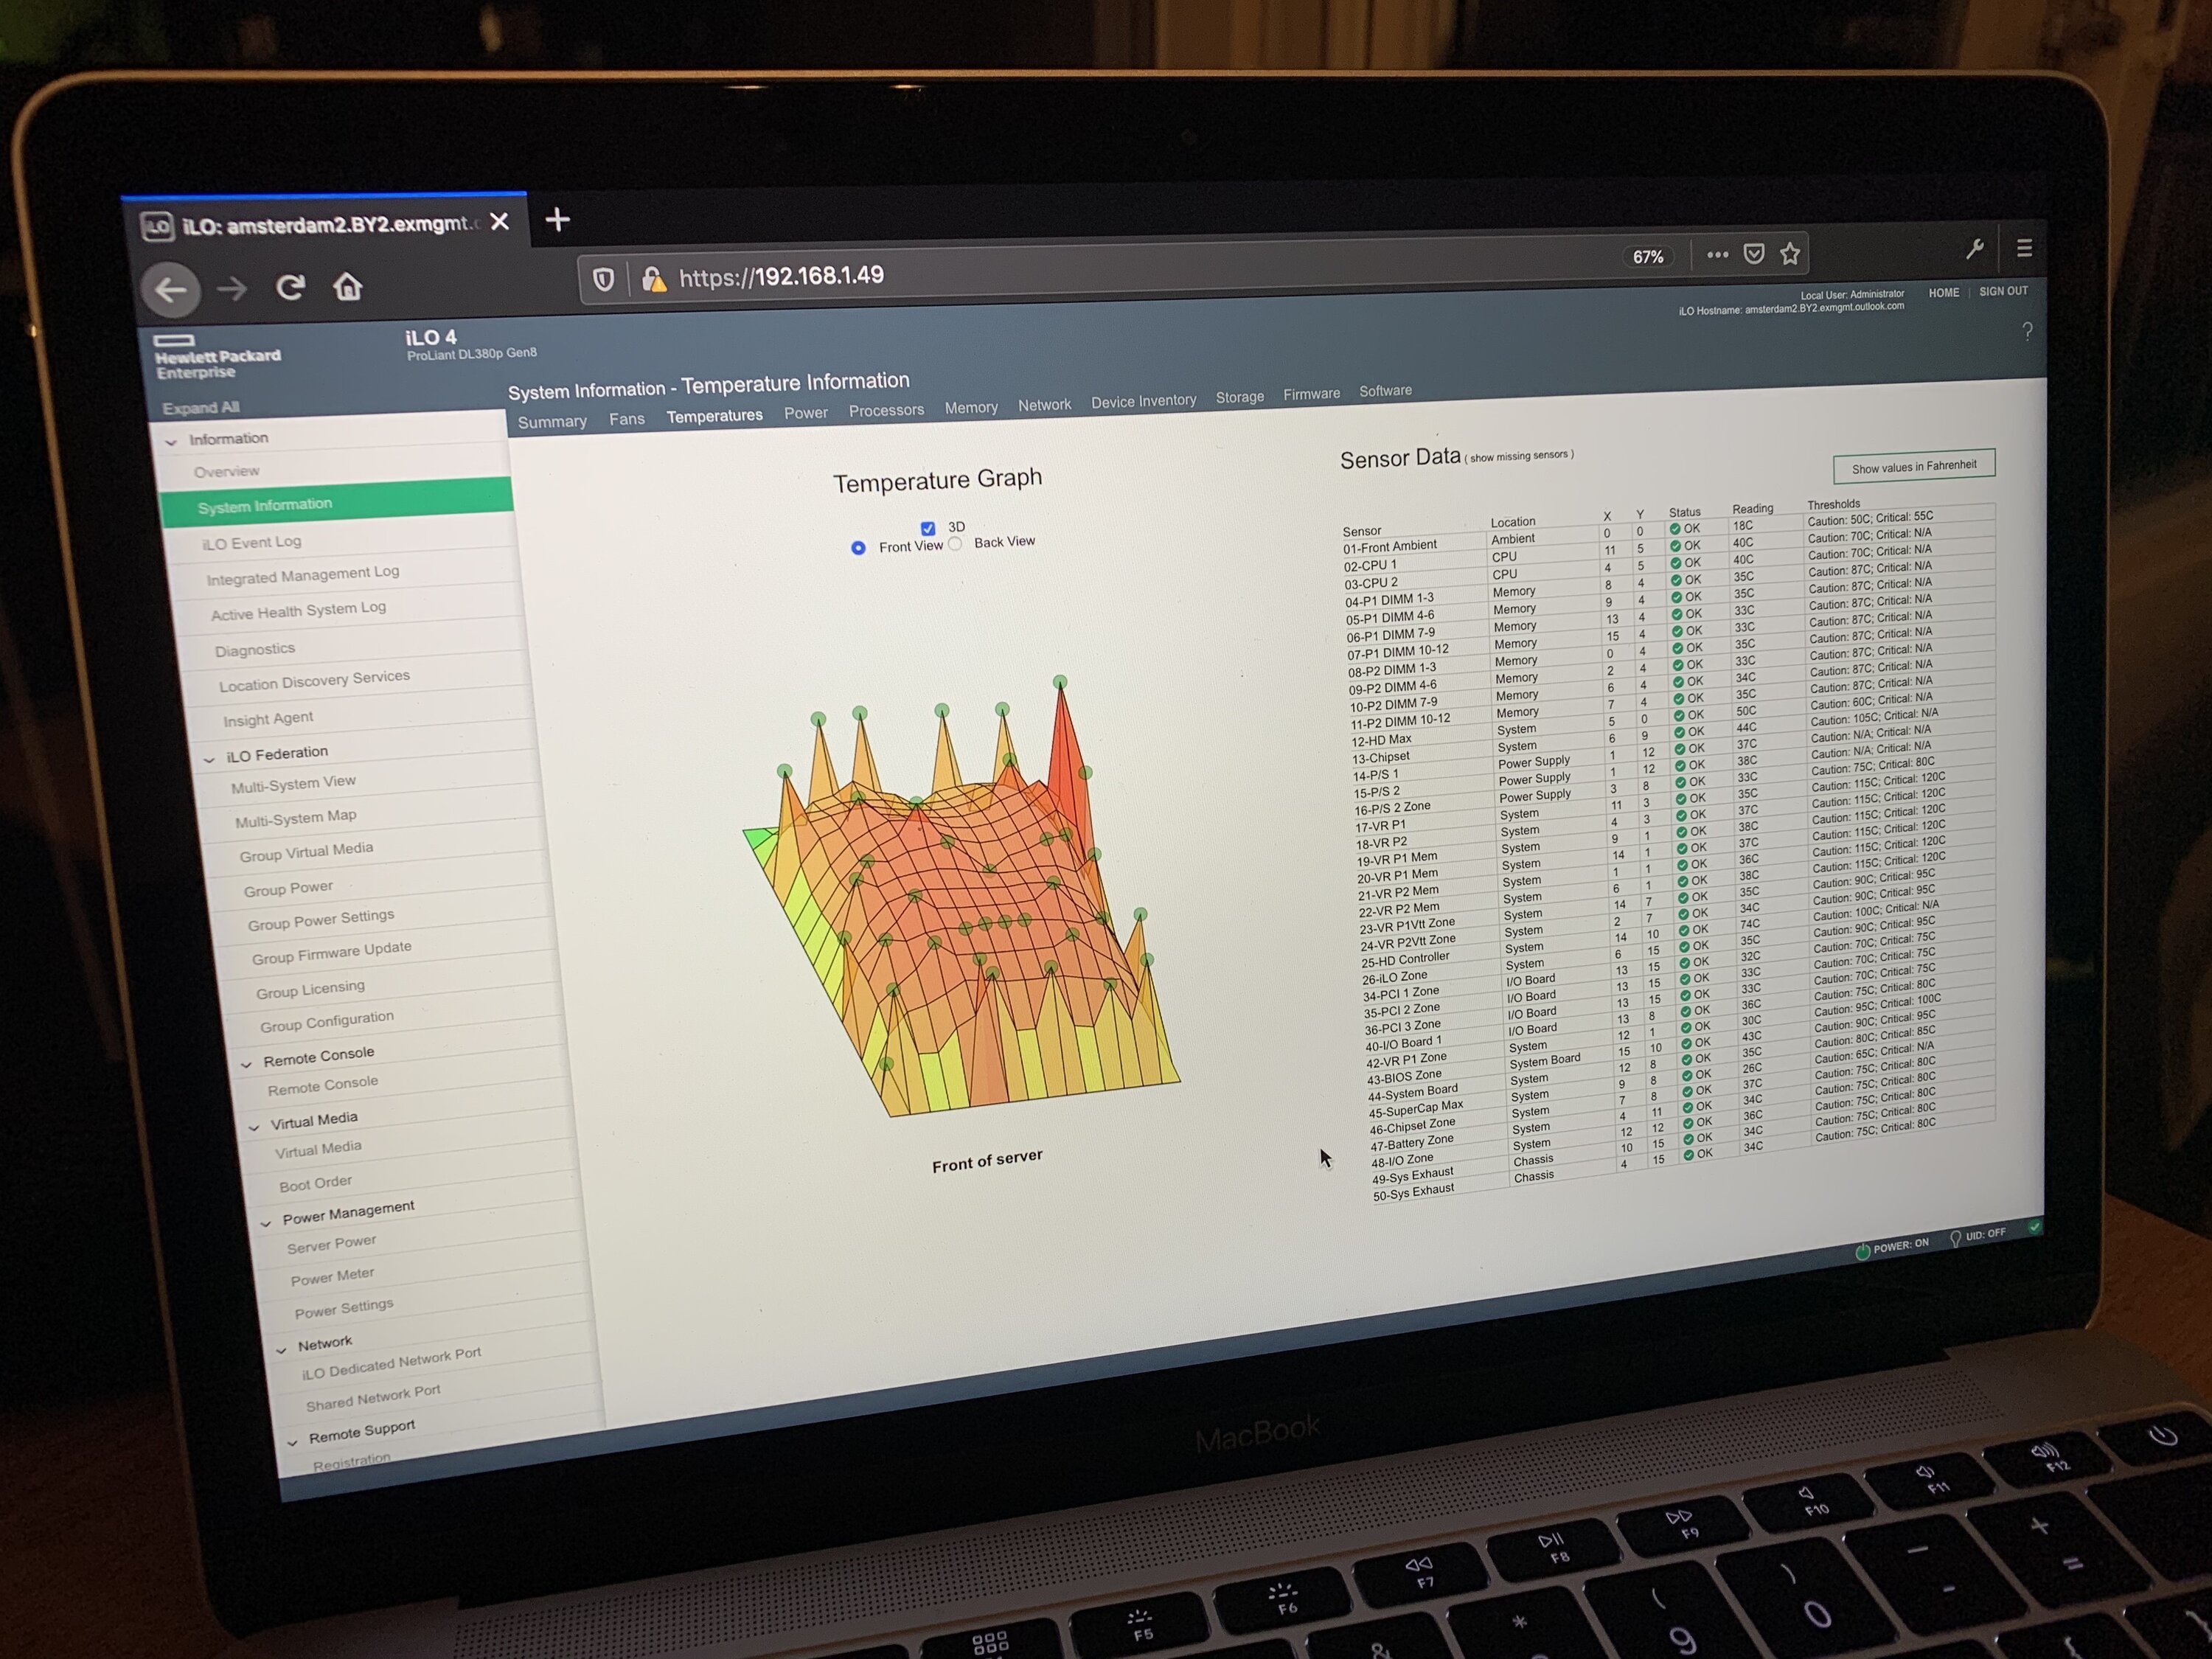
Task: Switch to the Fans tab
Action: (626, 419)
